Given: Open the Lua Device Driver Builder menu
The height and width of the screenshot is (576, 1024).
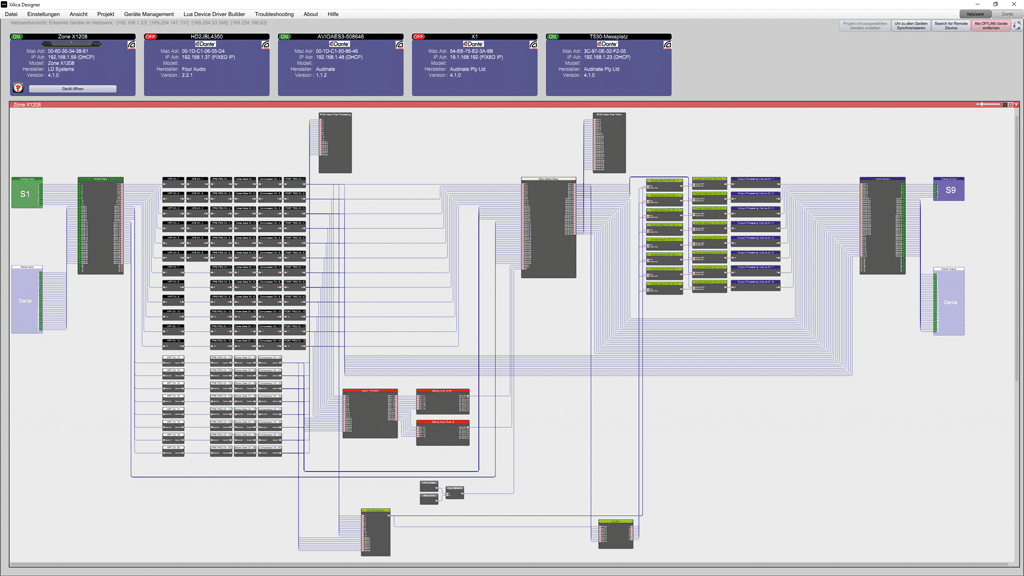Looking at the screenshot, I should click(x=214, y=14).
